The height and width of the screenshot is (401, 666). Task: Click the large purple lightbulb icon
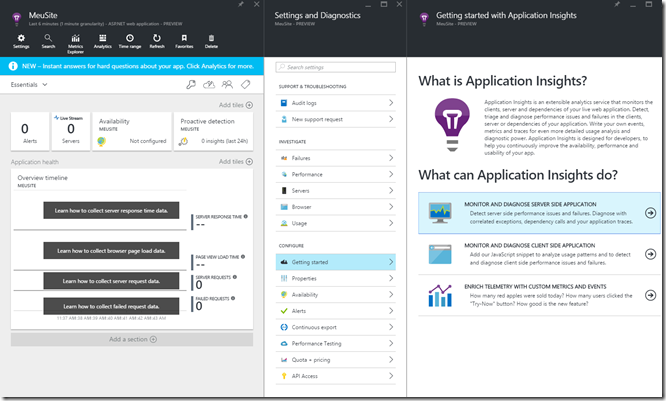click(452, 124)
